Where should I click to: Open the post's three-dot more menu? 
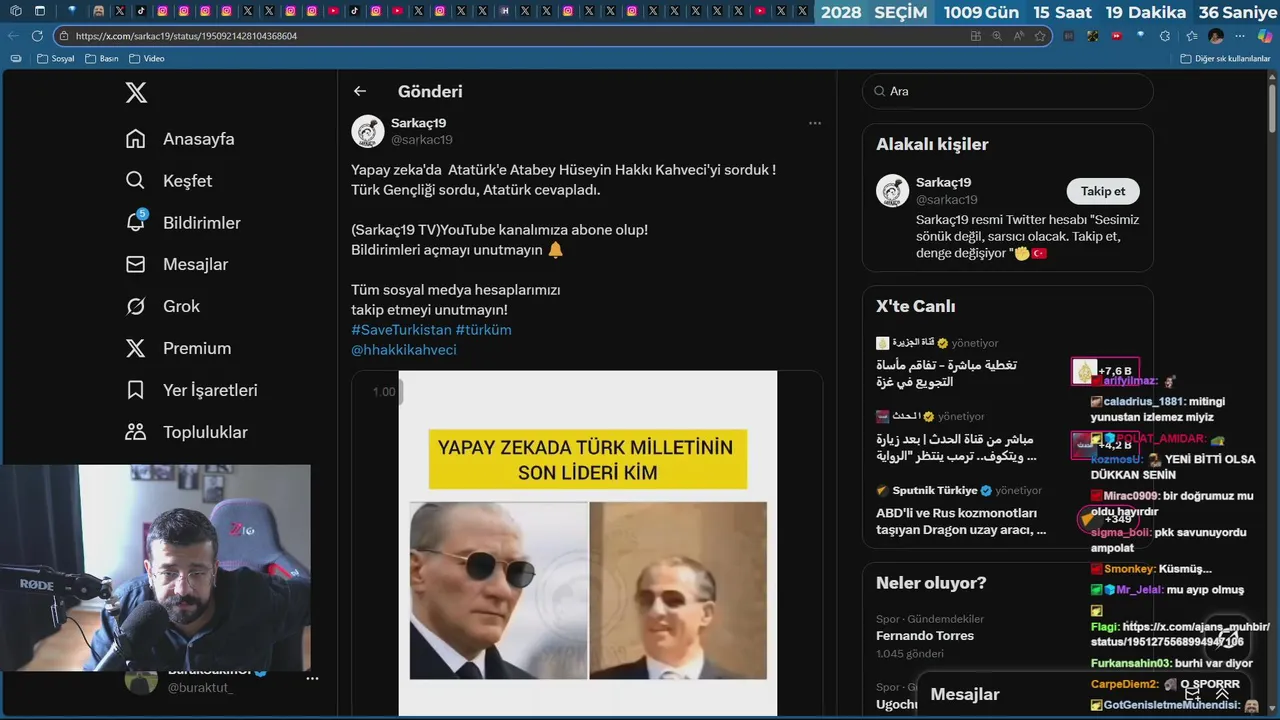point(815,123)
